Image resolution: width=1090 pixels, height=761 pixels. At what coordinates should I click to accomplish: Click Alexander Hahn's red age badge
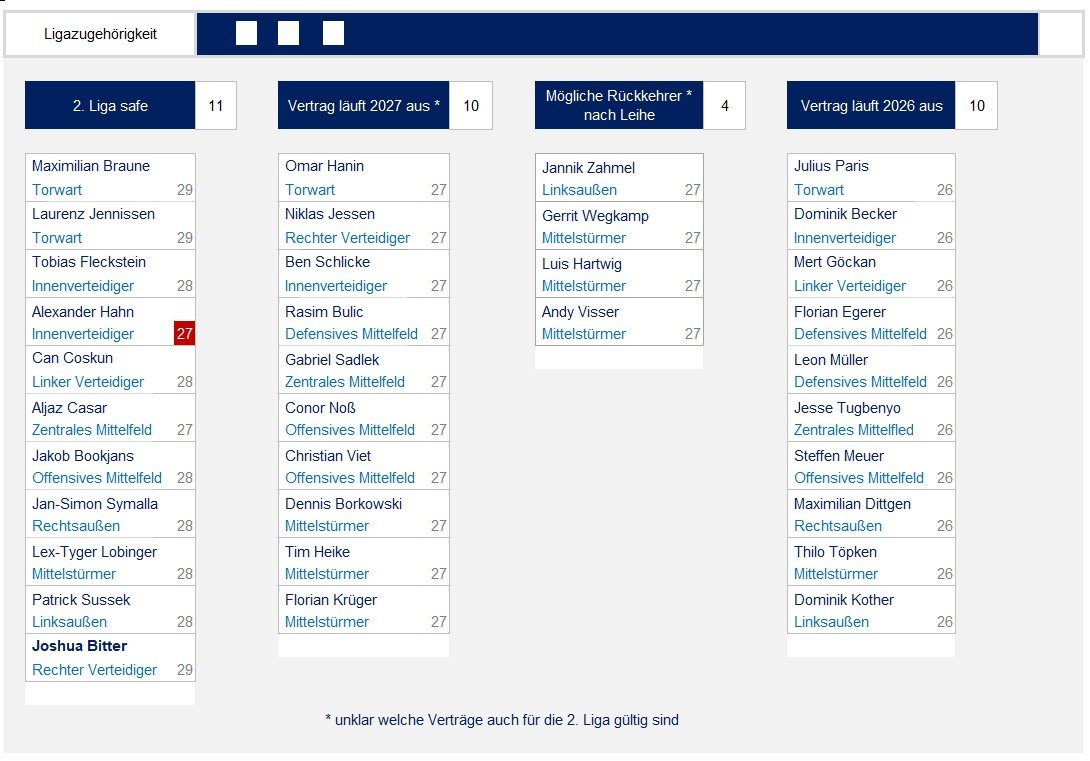pos(184,334)
